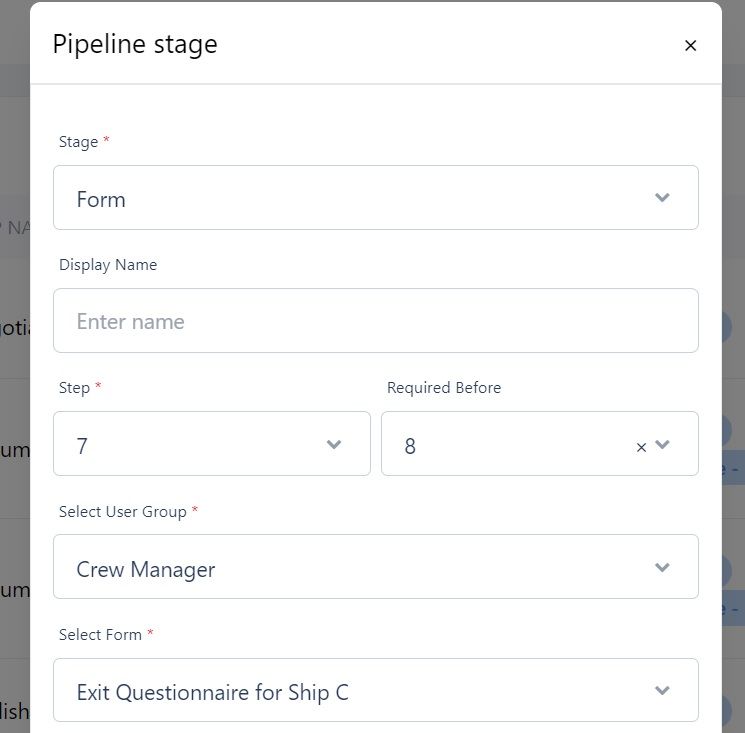Image resolution: width=745 pixels, height=733 pixels.
Task: Expand the Required Before dropdown chevron
Action: click(662, 444)
